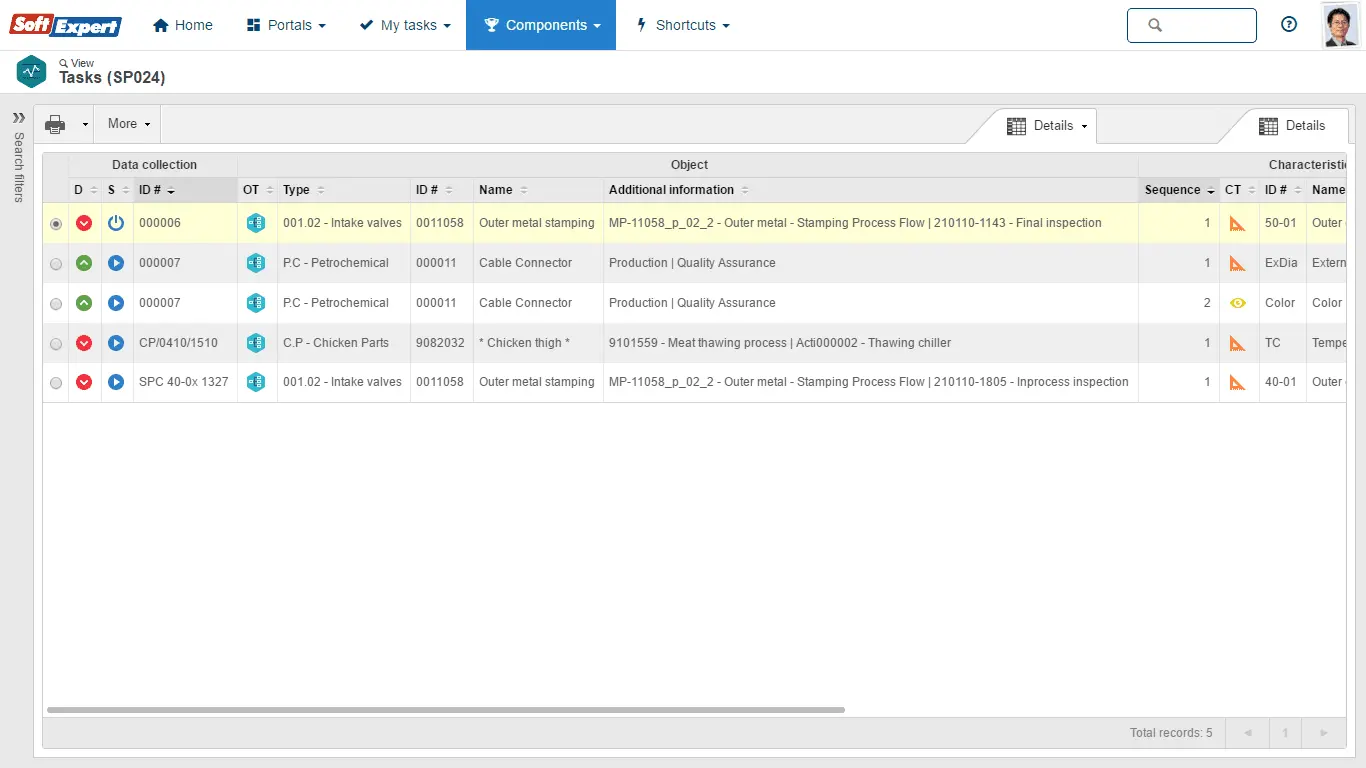The height and width of the screenshot is (768, 1366).
Task: Click the user profile avatar
Action: (1340, 26)
